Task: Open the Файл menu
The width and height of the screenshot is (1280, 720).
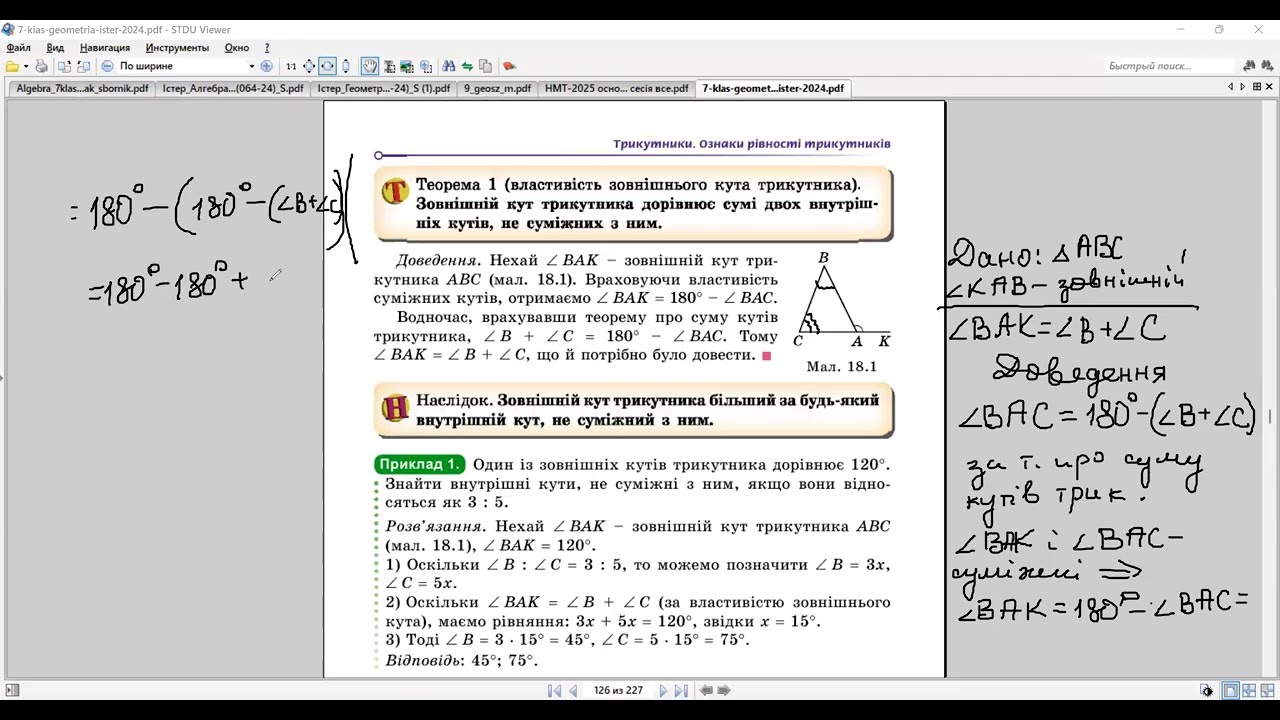Action: [x=18, y=47]
